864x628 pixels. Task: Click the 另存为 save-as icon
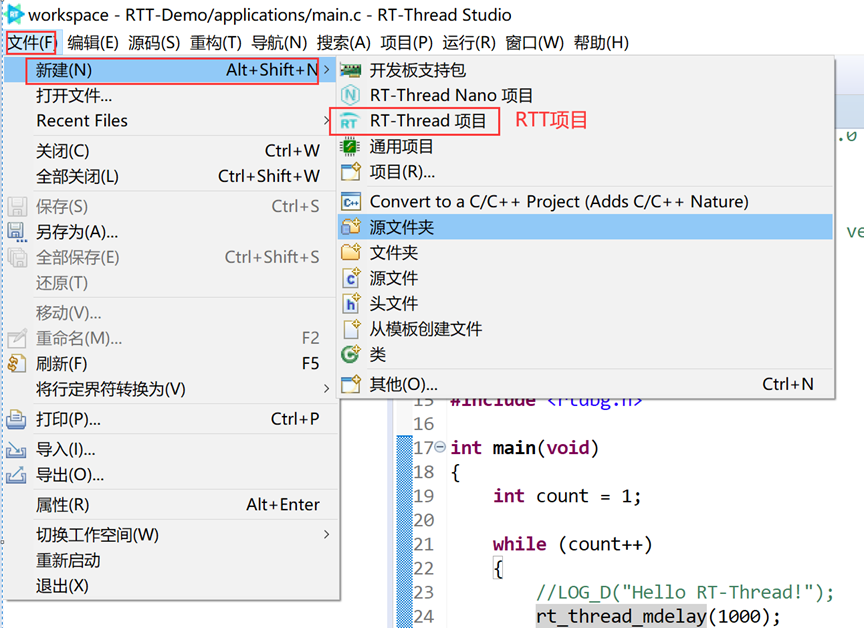pyautogui.click(x=17, y=232)
